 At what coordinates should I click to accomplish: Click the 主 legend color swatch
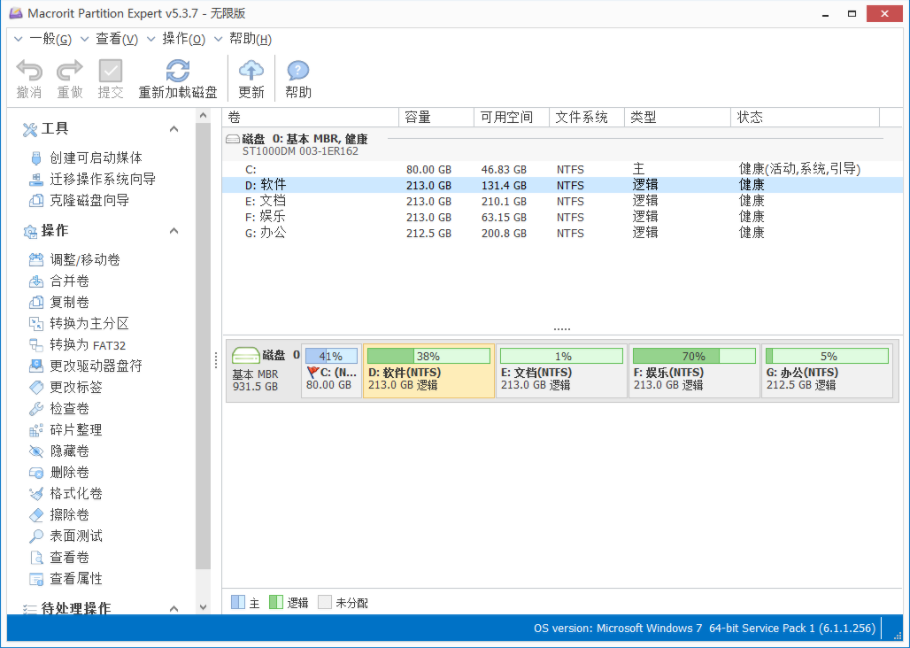[x=238, y=602]
